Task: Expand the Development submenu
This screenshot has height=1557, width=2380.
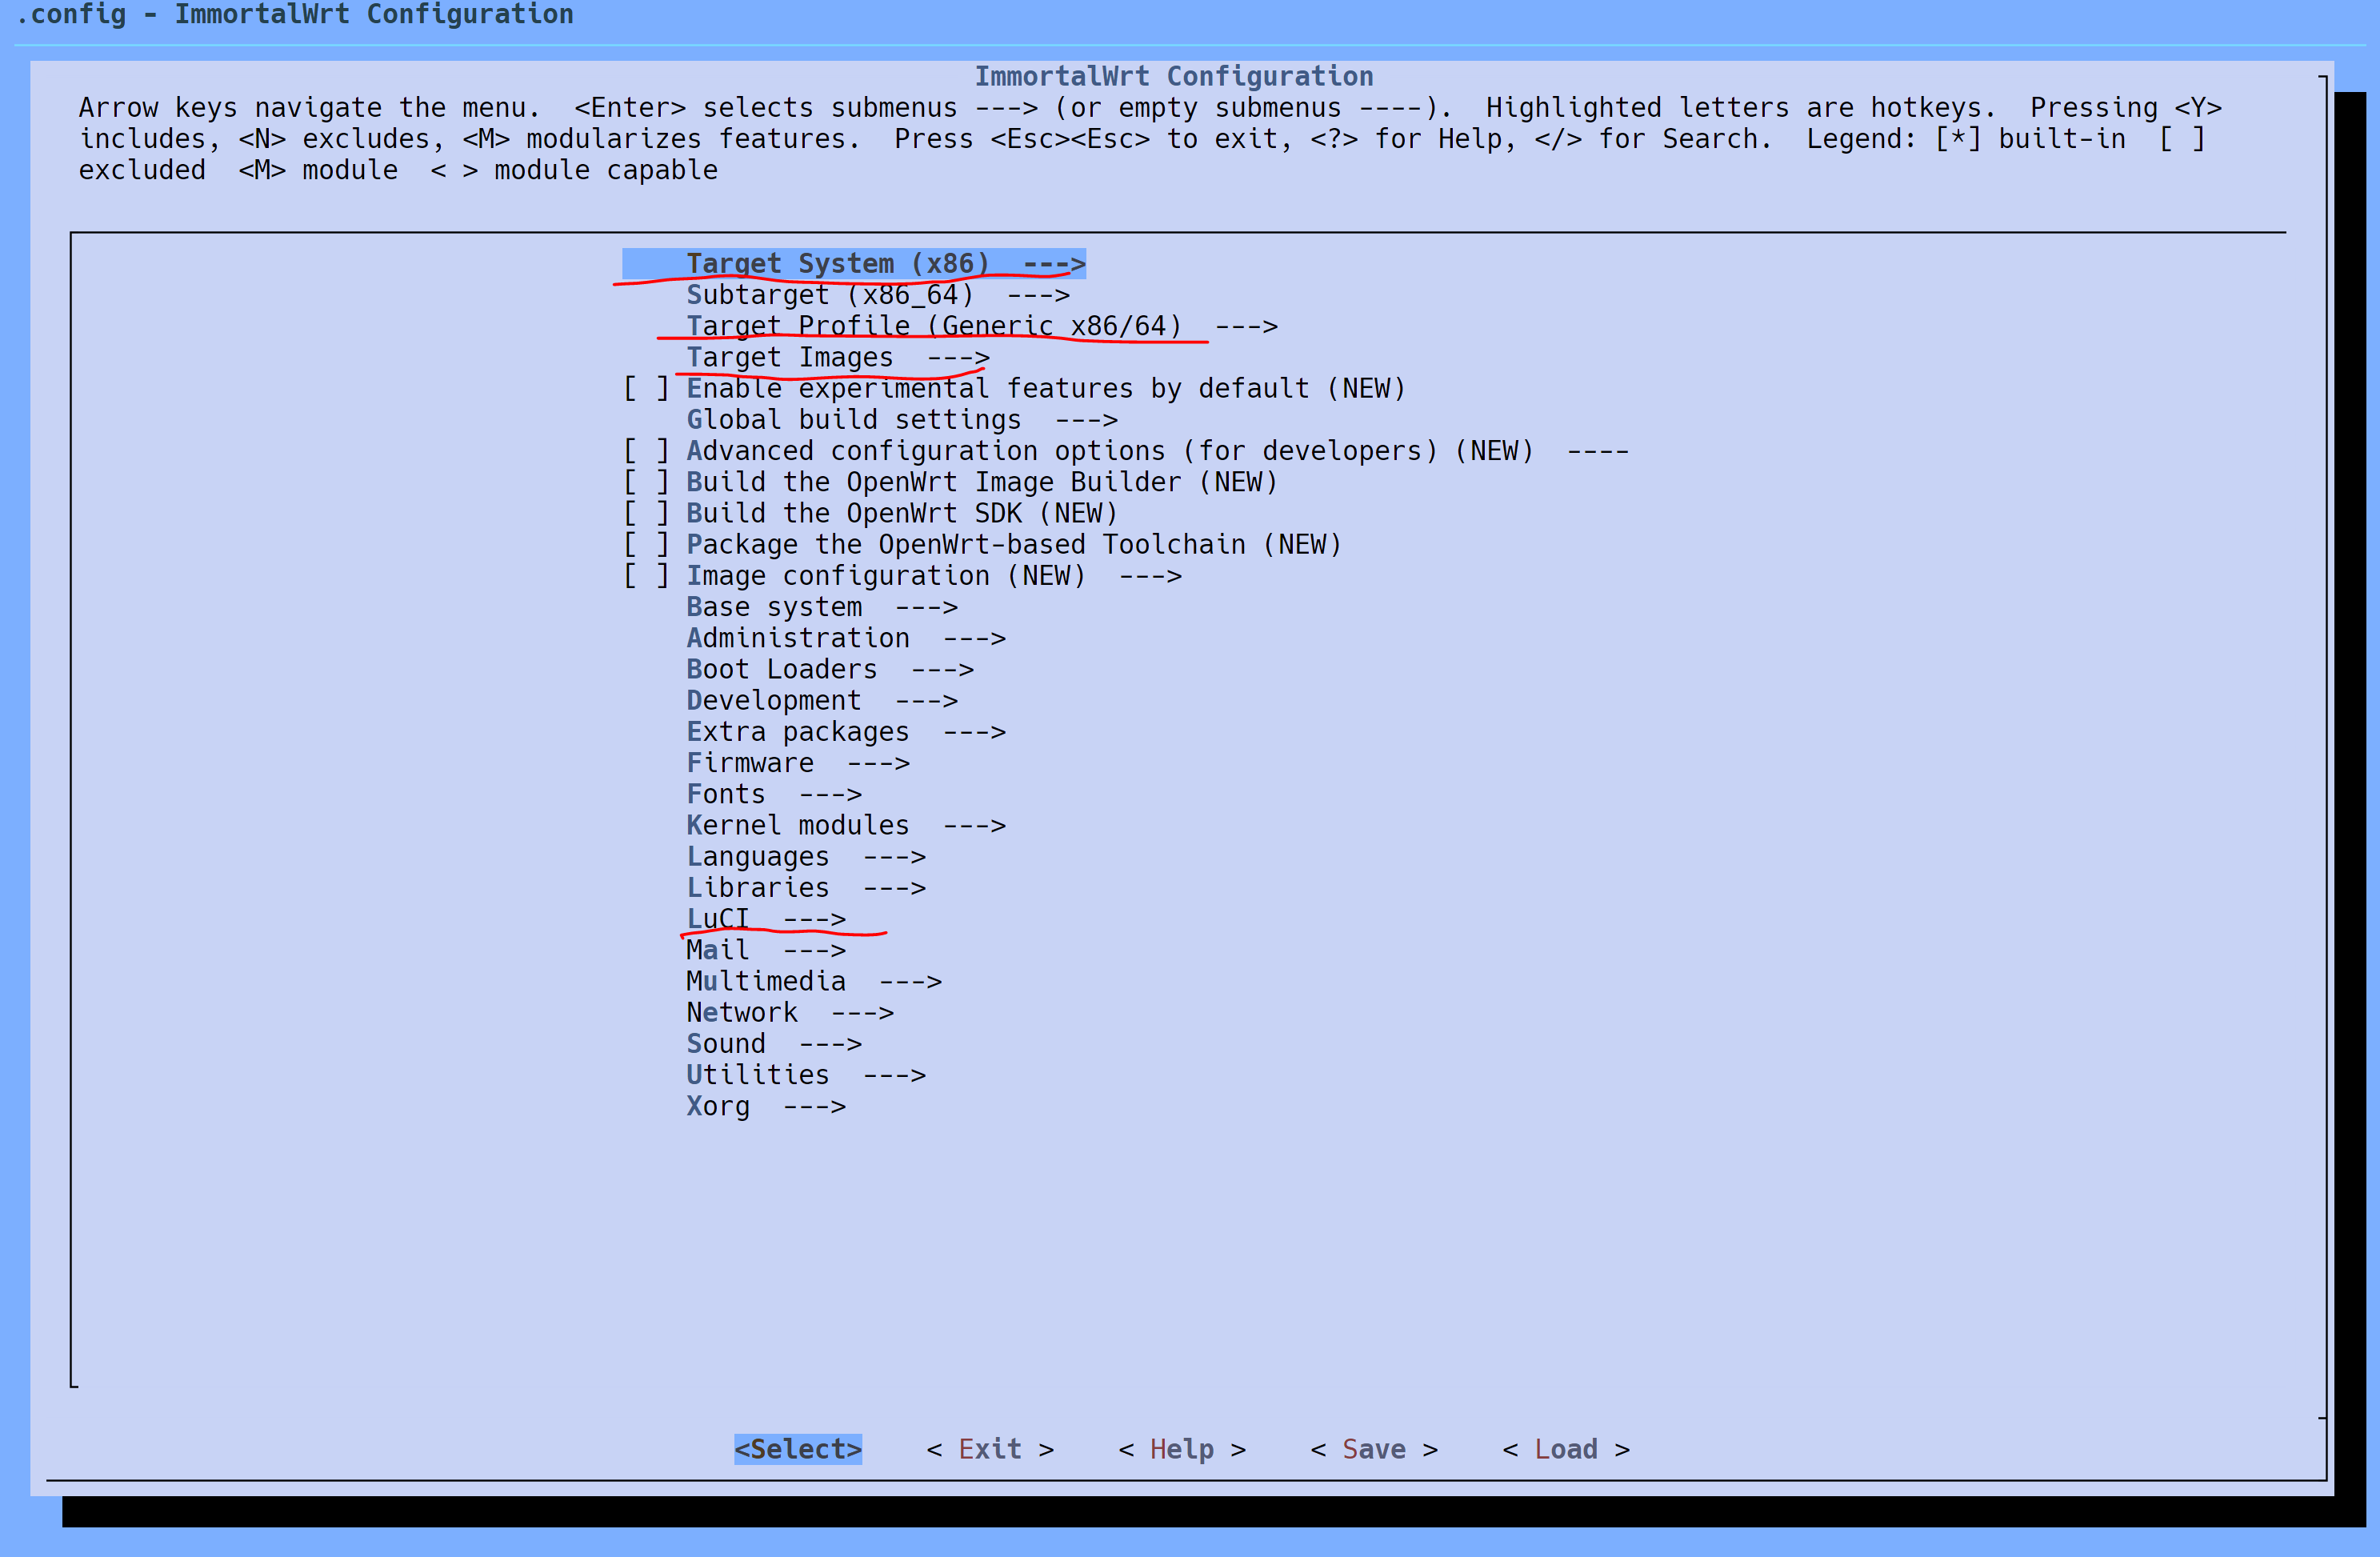Action: [x=822, y=700]
